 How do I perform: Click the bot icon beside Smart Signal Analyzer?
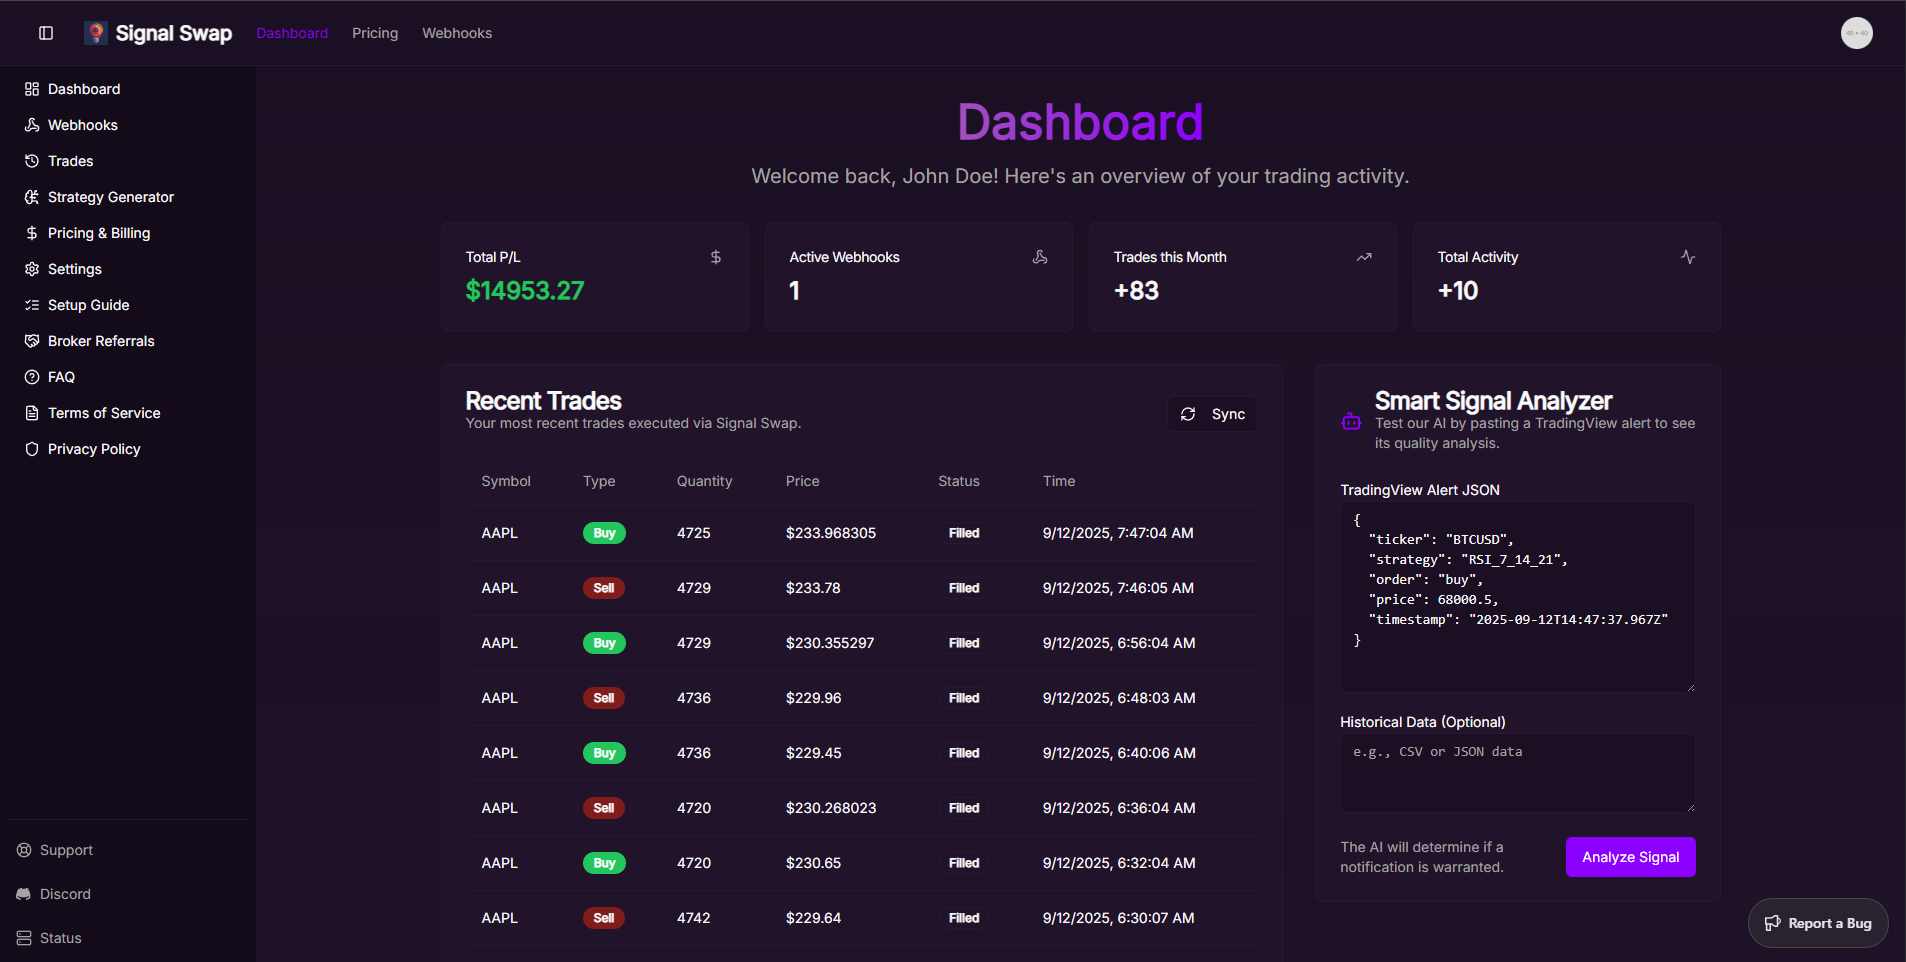coord(1351,421)
